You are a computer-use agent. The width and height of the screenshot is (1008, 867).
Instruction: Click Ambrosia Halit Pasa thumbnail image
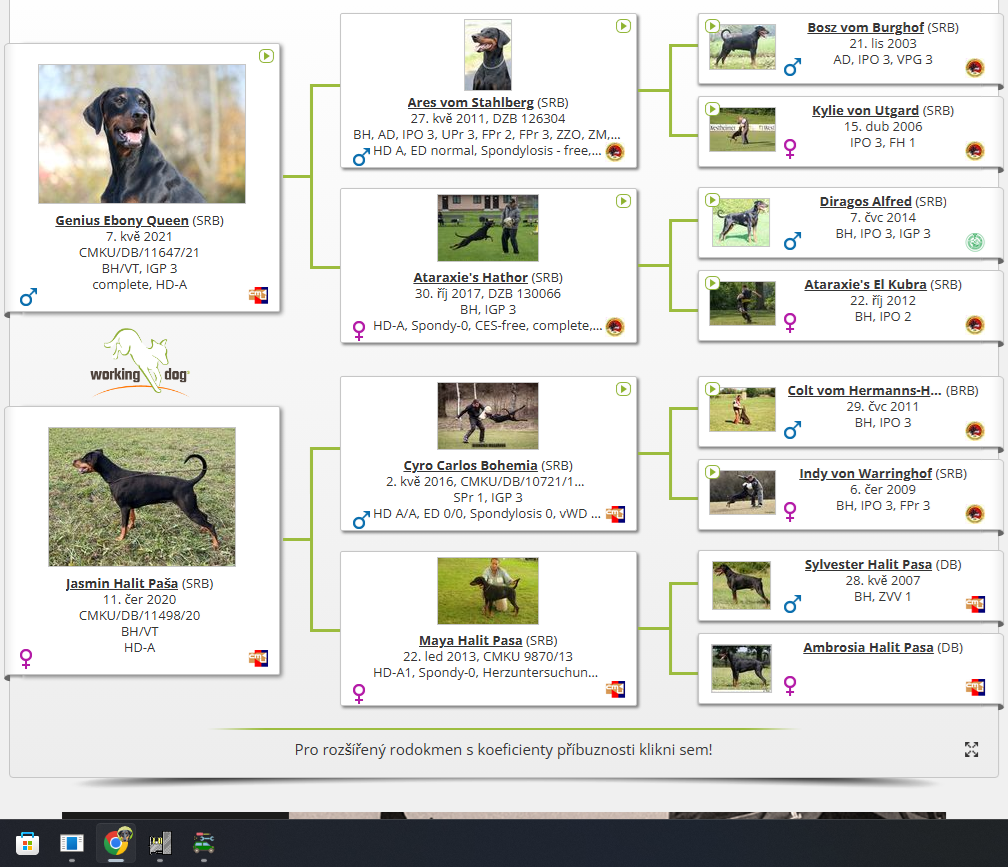[x=741, y=668]
